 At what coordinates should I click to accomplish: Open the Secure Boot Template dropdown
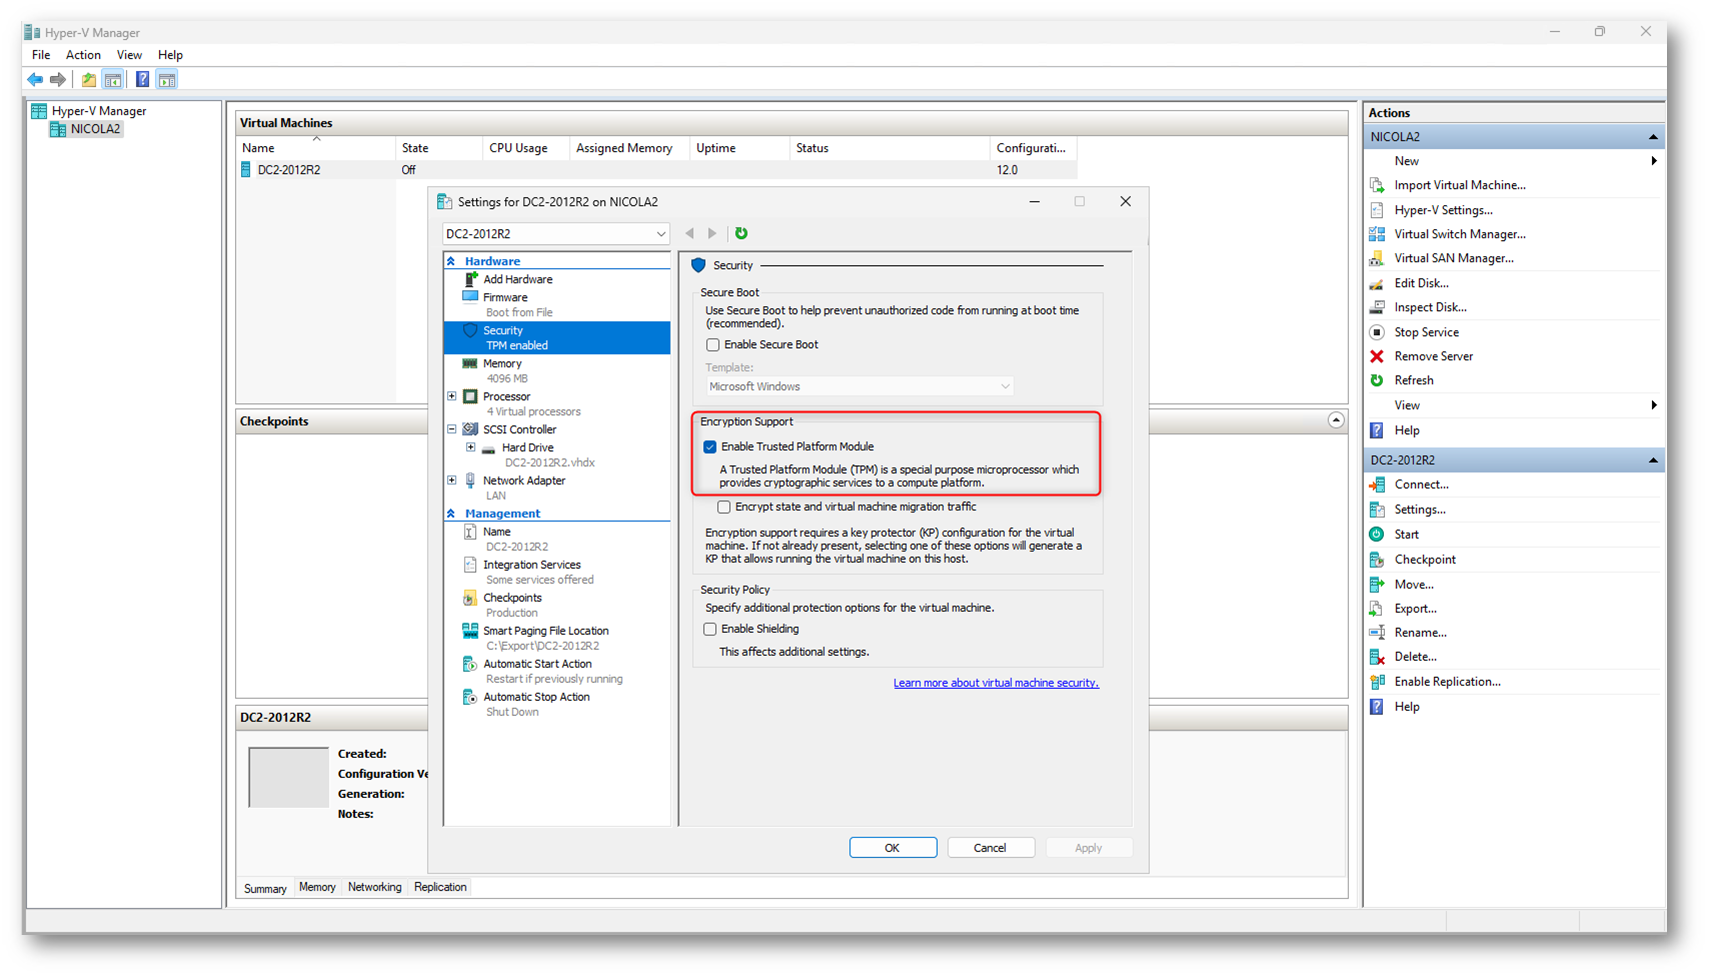coord(859,386)
